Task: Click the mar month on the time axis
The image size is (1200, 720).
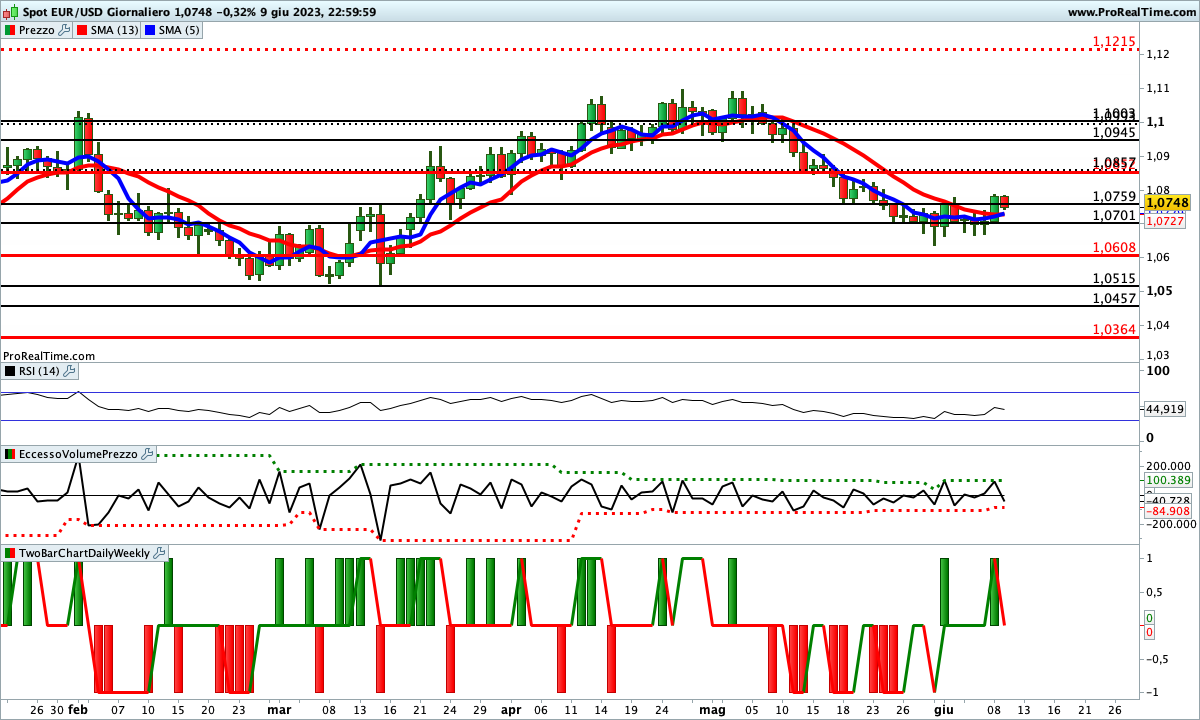Action: coord(280,709)
